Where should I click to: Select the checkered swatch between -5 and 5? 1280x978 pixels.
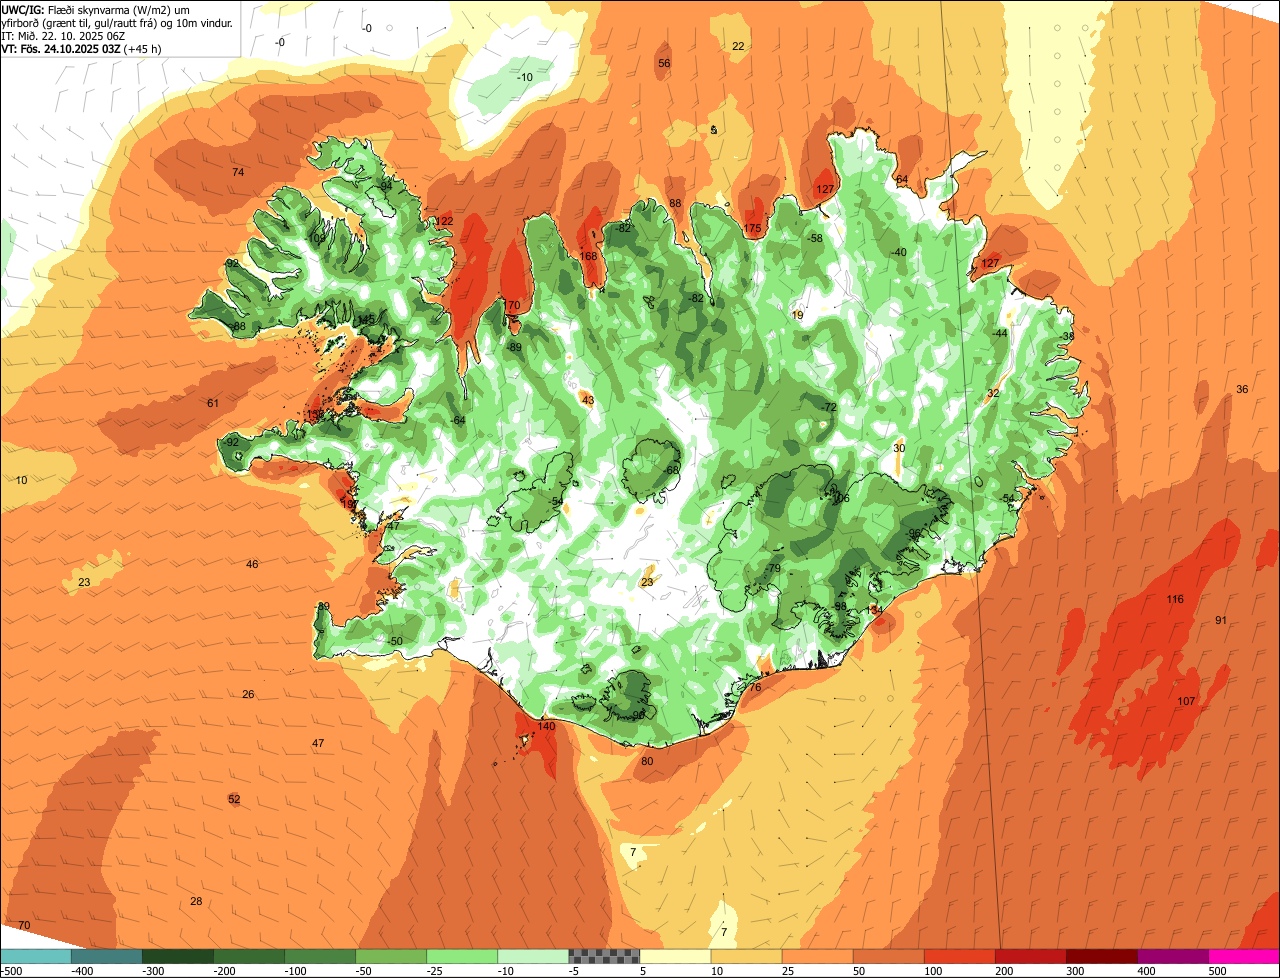603,957
